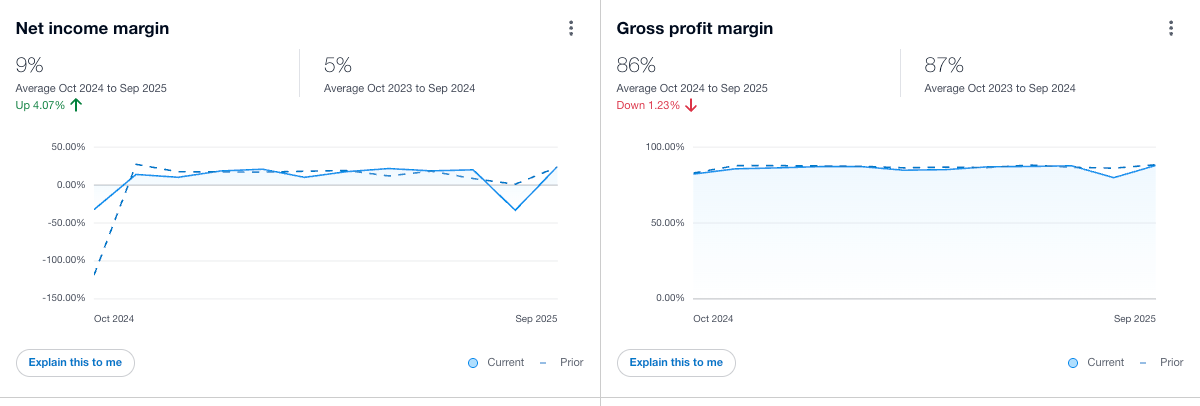
Task: Click the Prior dash marker in Gross profit legend
Action: tap(1143, 362)
